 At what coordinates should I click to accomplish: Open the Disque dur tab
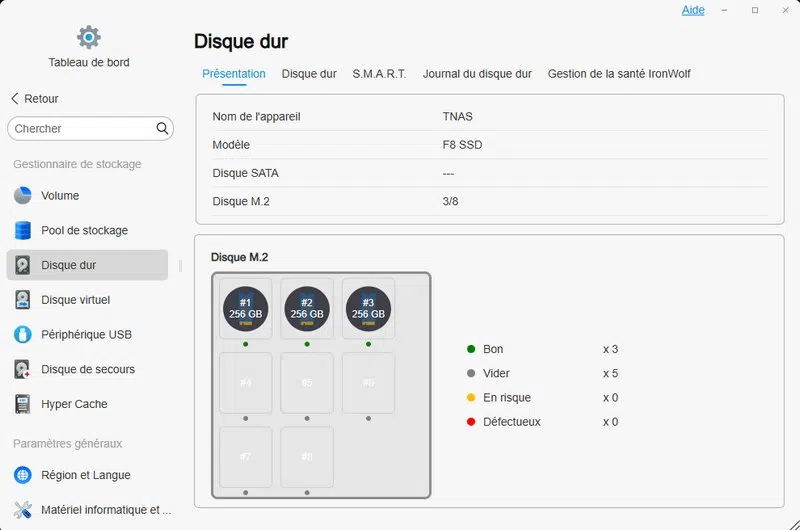(x=309, y=74)
